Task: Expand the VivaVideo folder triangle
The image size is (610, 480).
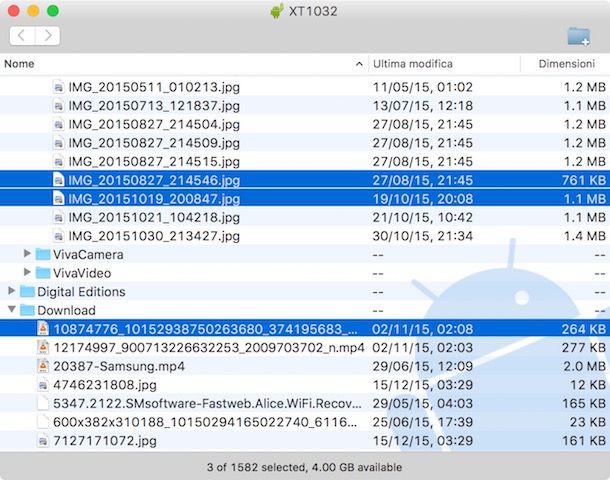Action: coord(27,272)
